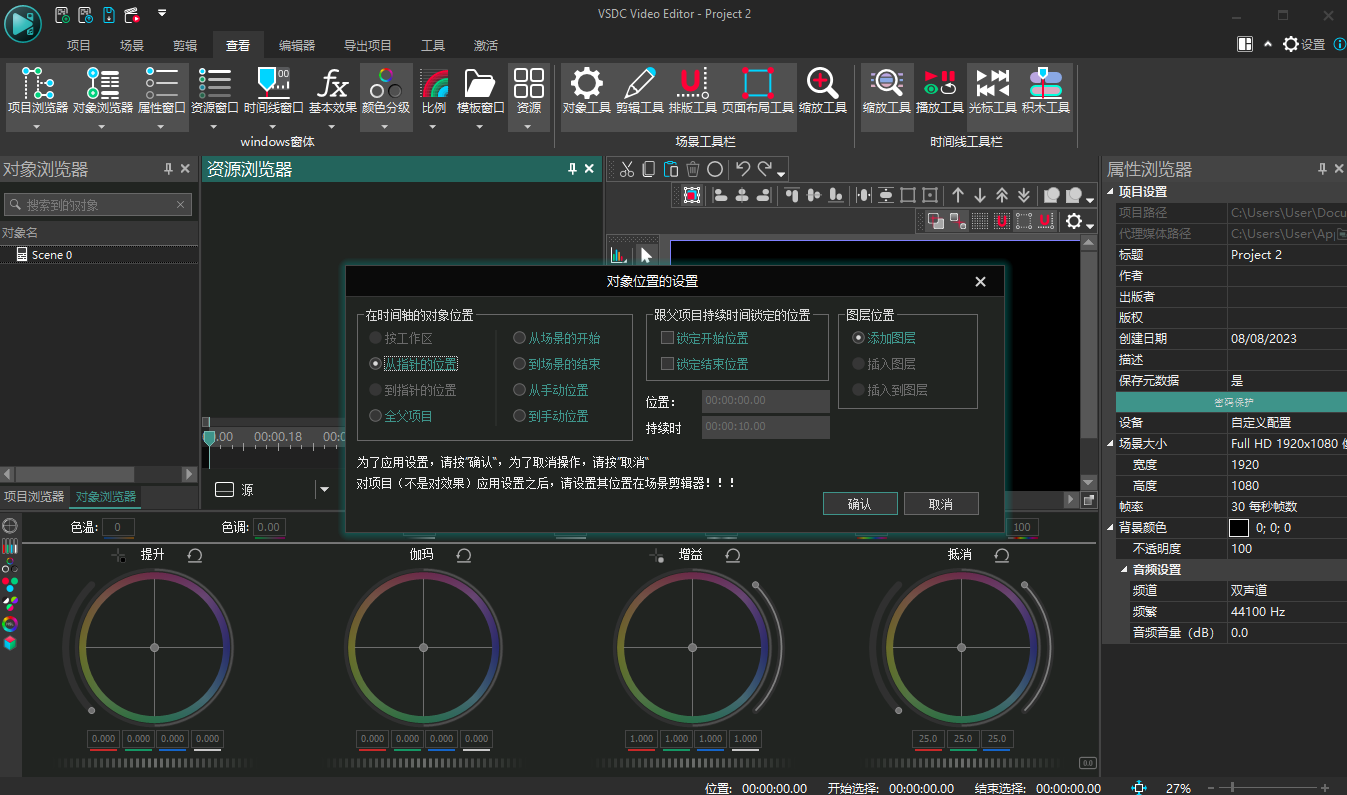Click the 背景颜色 black swatch
1347x795 pixels.
[1239, 528]
